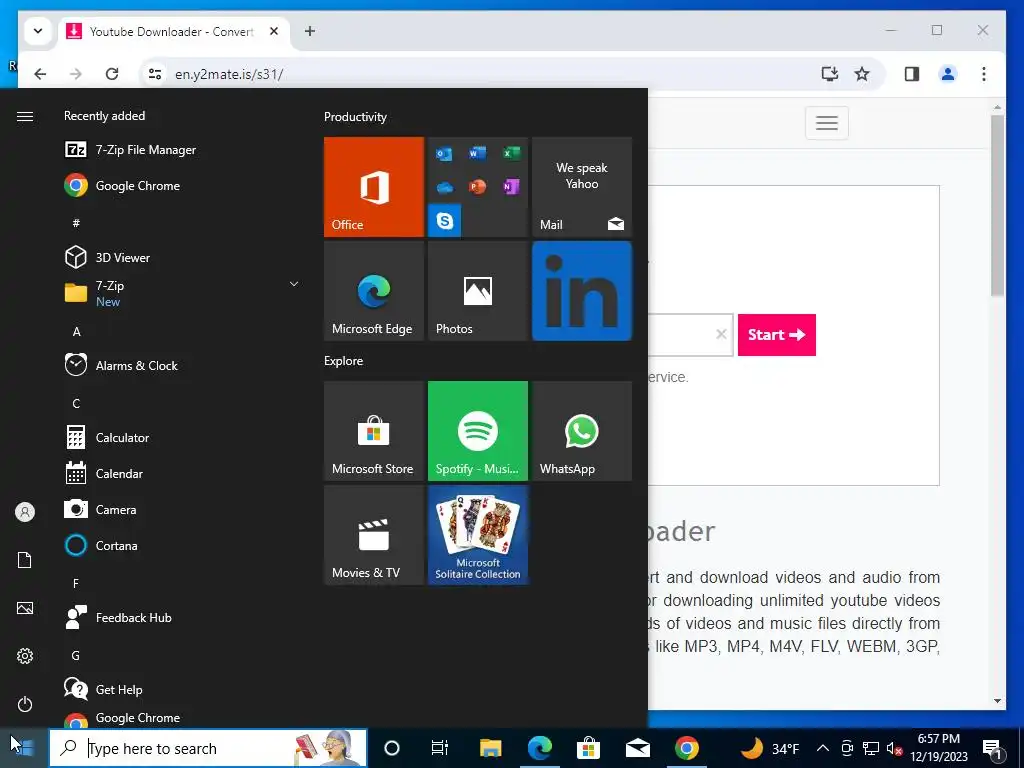Expand the Start menu hamburger navigation
The width and height of the screenshot is (1024, 768).
point(25,116)
